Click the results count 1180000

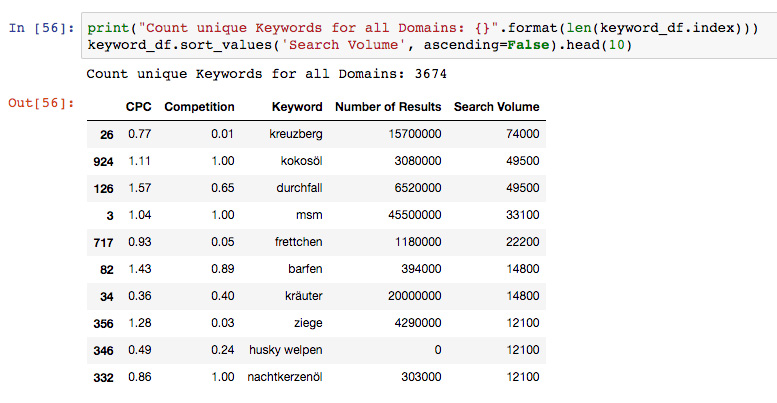418,242
